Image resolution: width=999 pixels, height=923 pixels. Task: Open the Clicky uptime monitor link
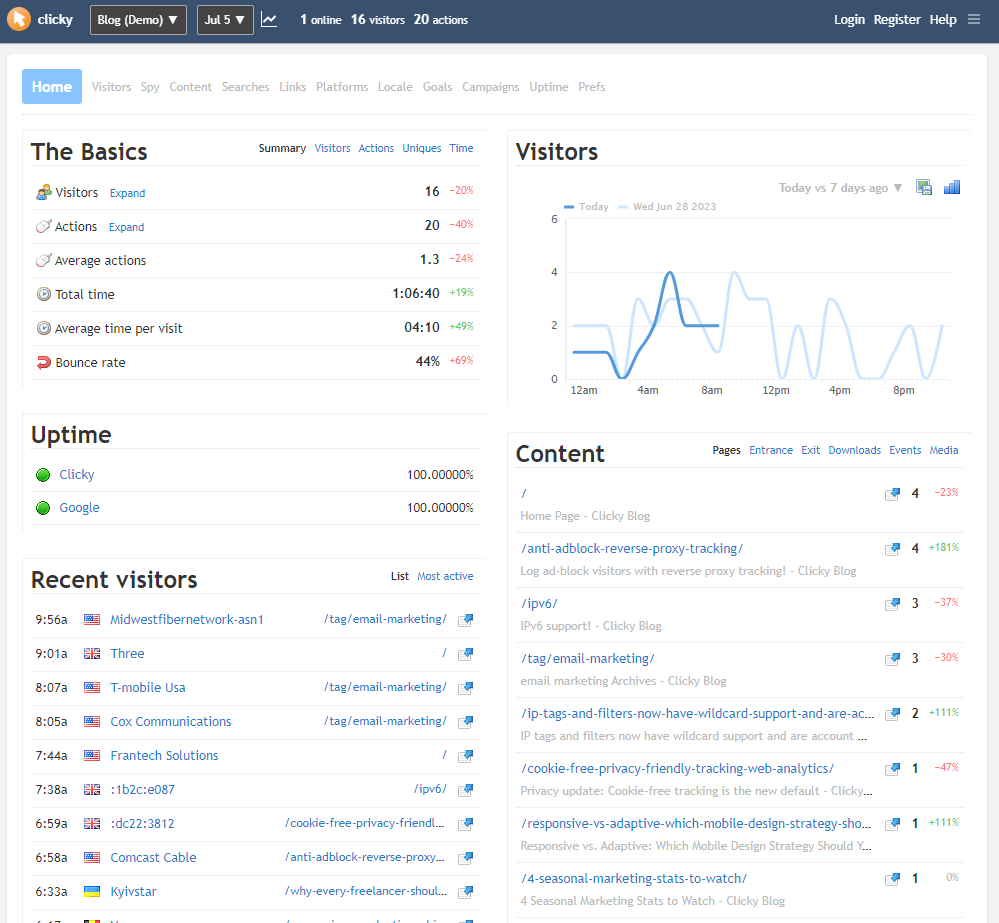tap(76, 475)
